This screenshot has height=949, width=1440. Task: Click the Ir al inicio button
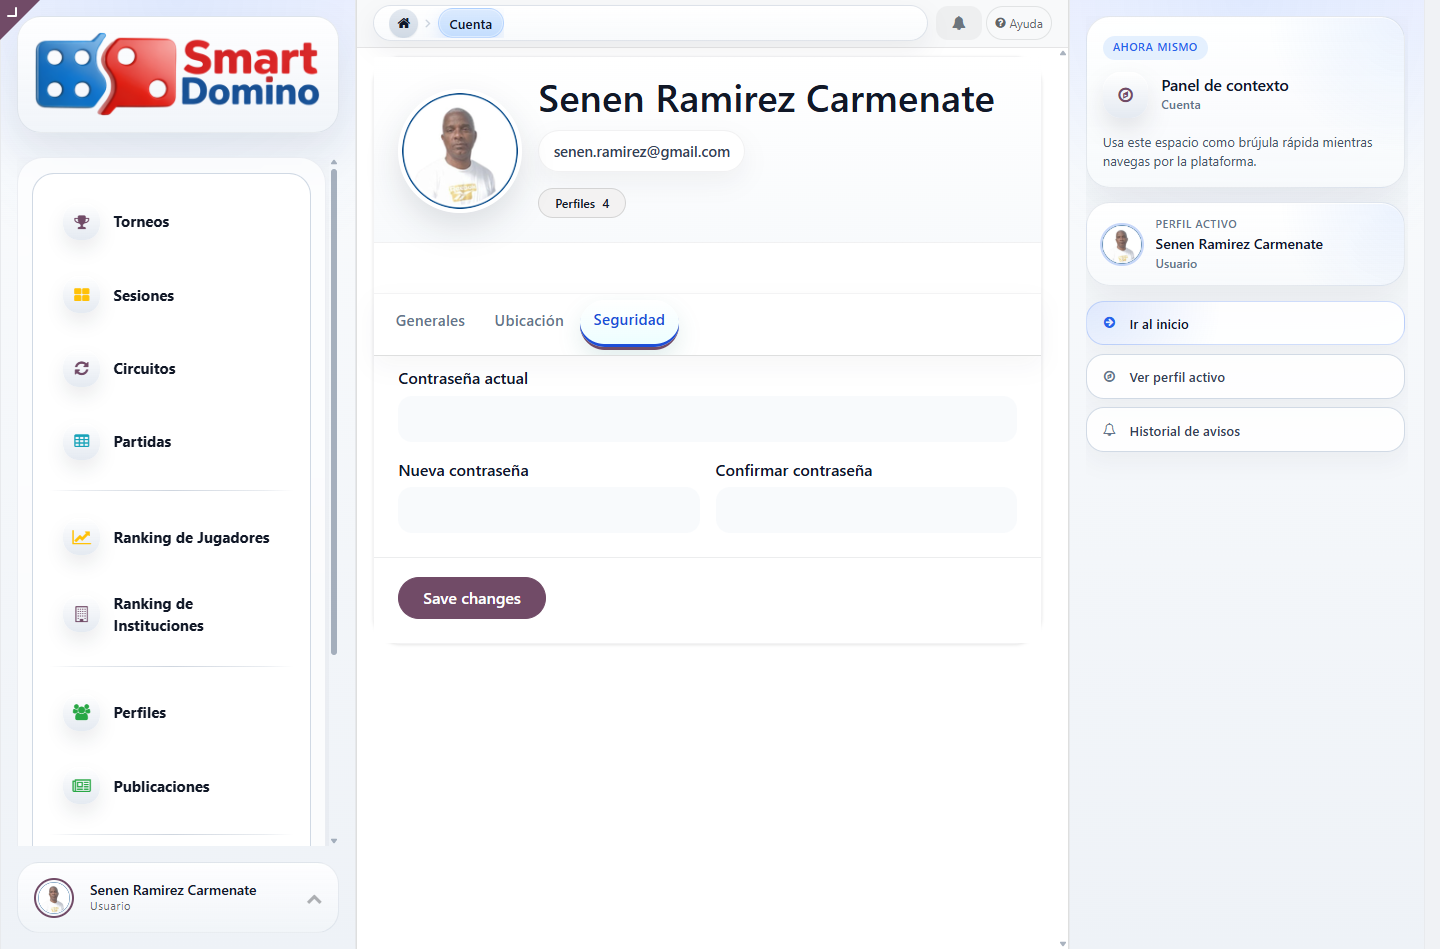(x=1245, y=323)
